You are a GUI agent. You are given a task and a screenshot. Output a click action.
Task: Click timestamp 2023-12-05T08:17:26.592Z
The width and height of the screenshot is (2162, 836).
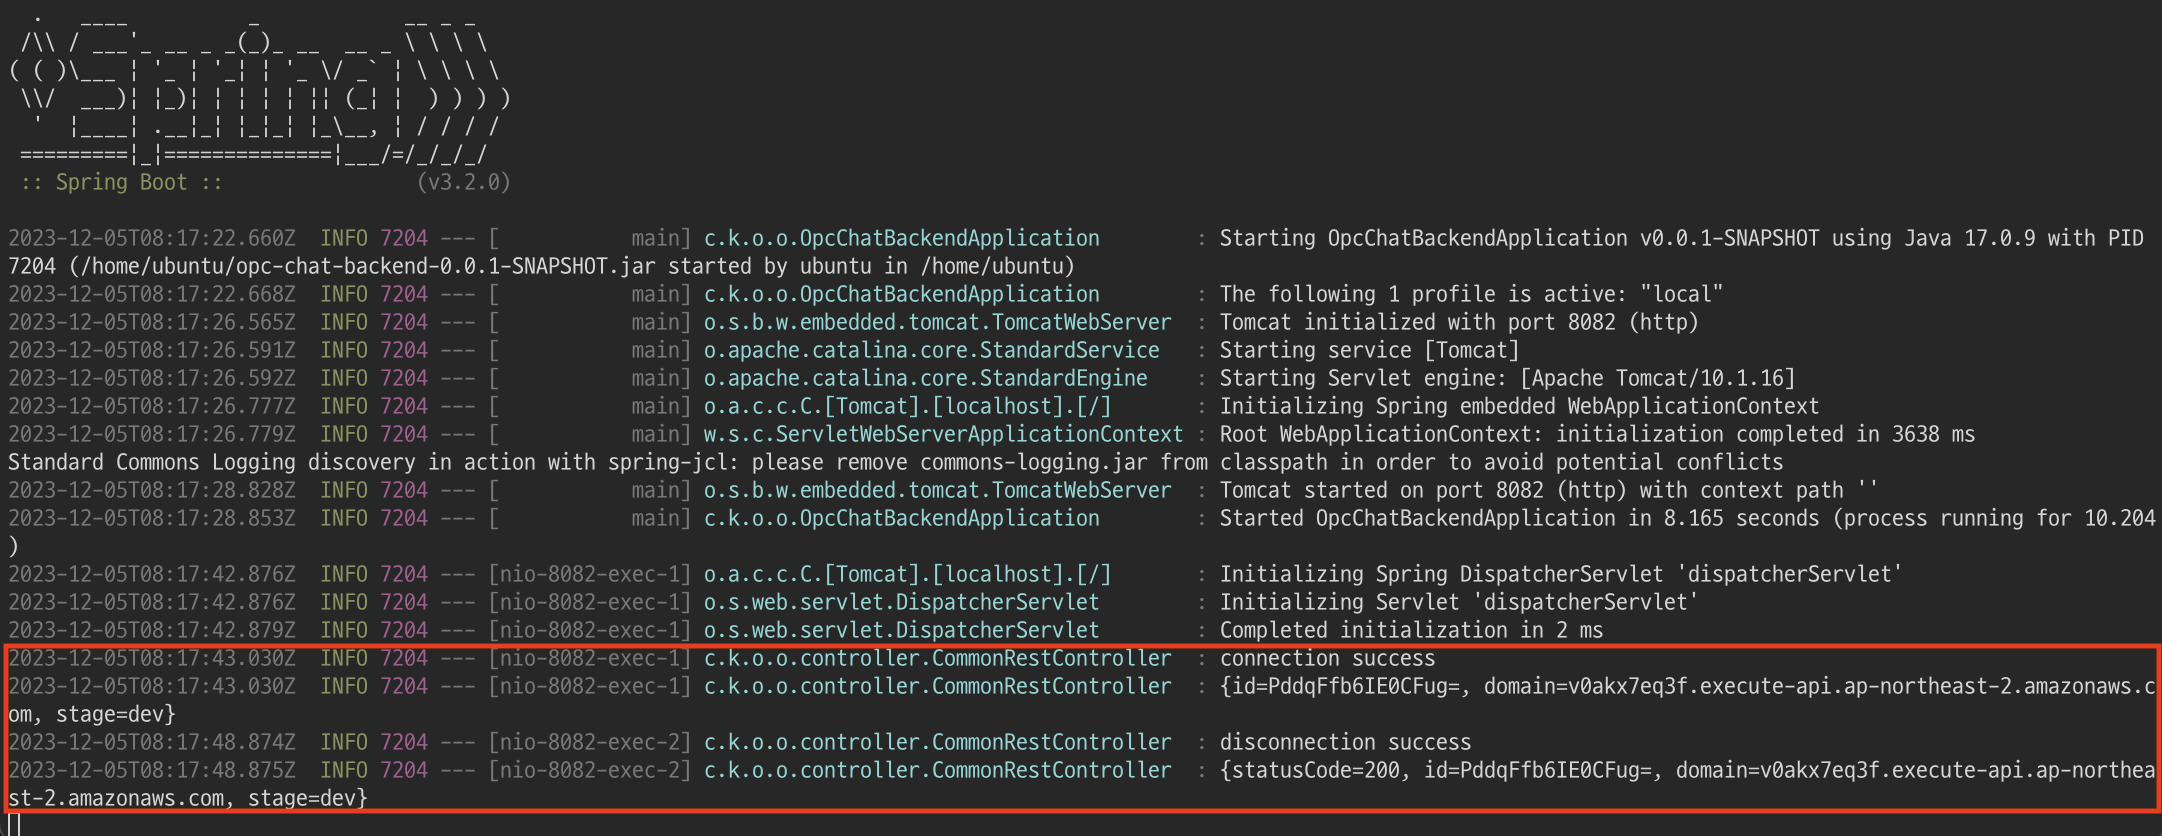pos(152,378)
